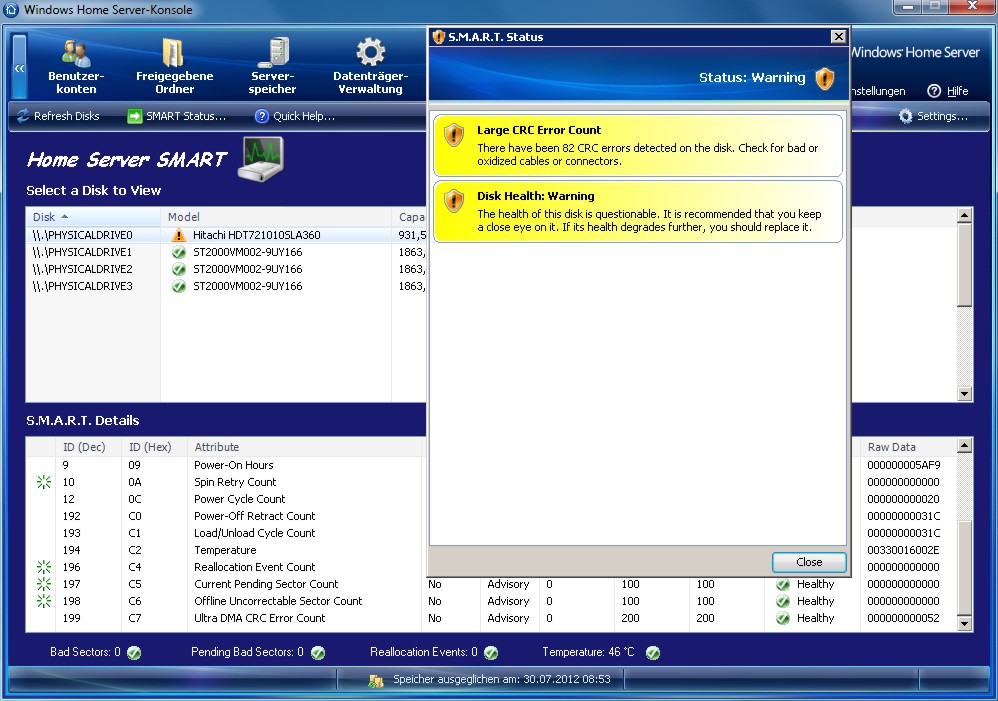Click the green star icon in Offline Uncorrectable row
The width and height of the screenshot is (998, 701).
44,601
